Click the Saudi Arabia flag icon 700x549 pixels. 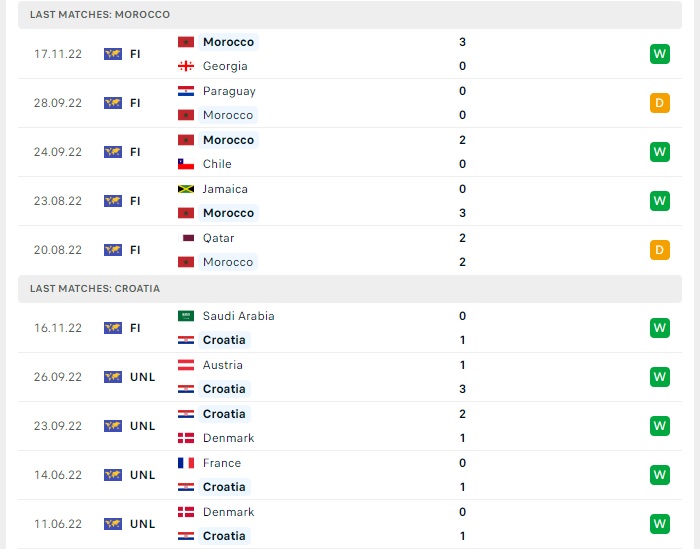point(186,316)
